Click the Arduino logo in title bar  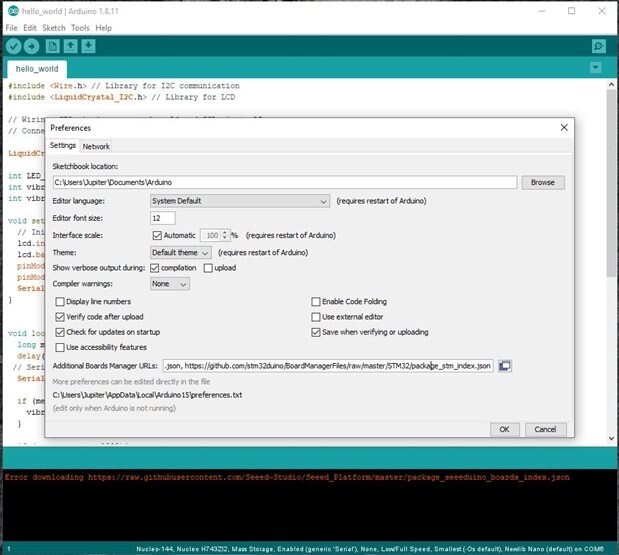point(13,11)
